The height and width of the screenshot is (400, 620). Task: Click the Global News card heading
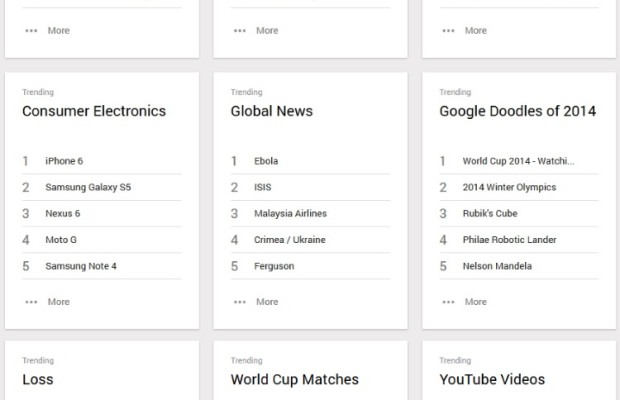pos(272,111)
